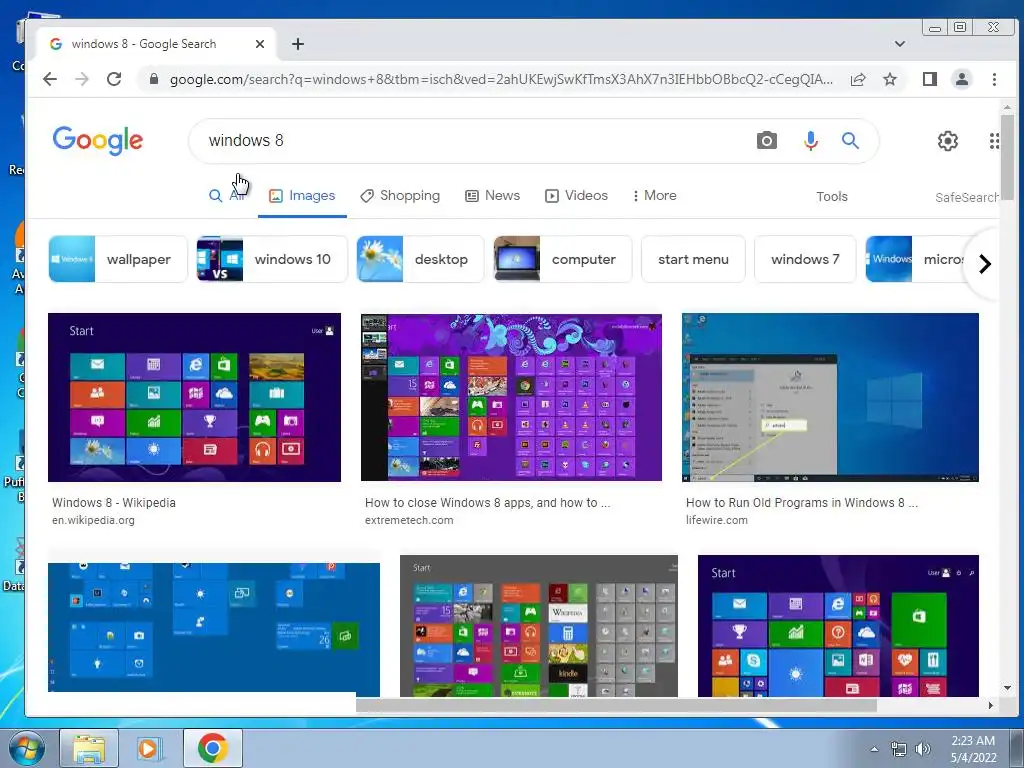Open the blue tiles all-apps image result
Viewport: 1024px width, 768px height.
pyautogui.click(x=214, y=627)
